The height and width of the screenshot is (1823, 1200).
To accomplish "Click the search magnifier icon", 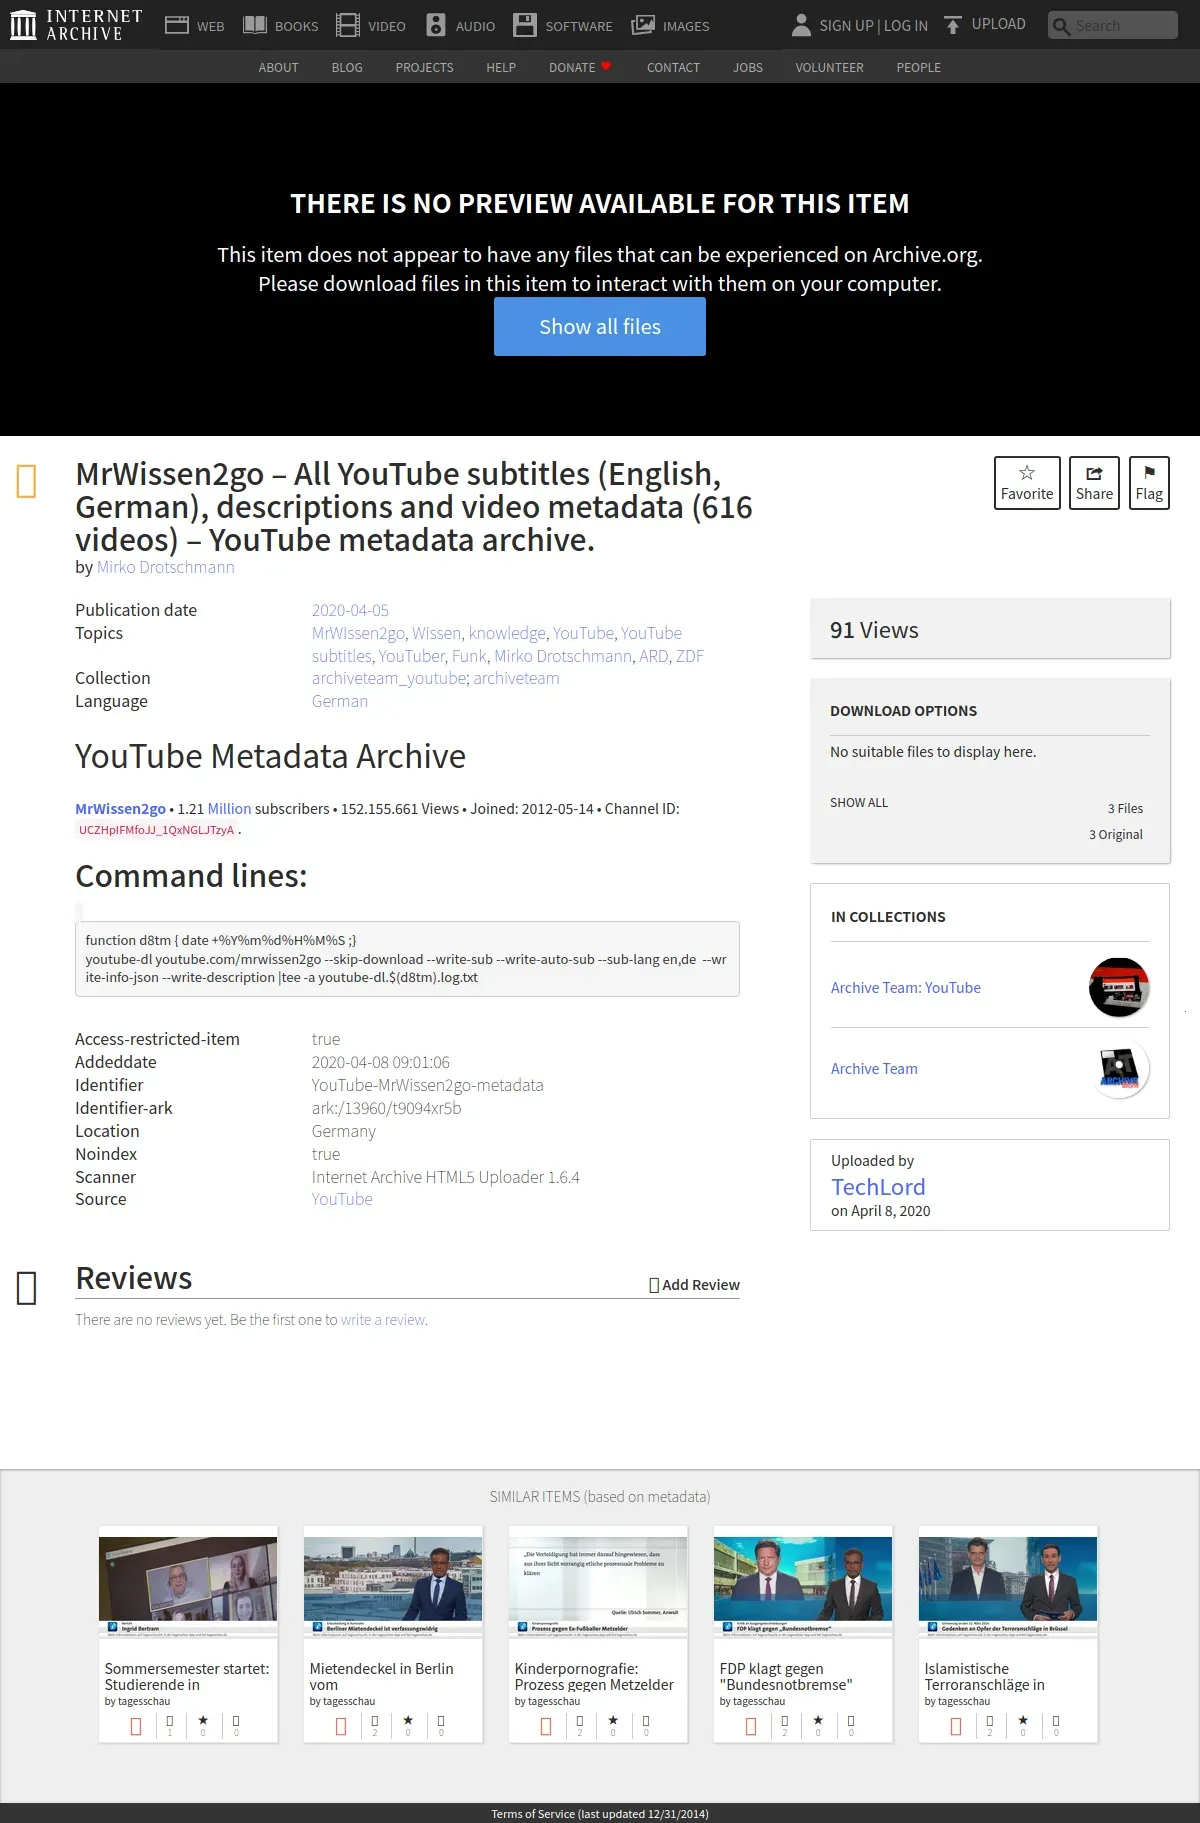I will click(x=1061, y=26).
